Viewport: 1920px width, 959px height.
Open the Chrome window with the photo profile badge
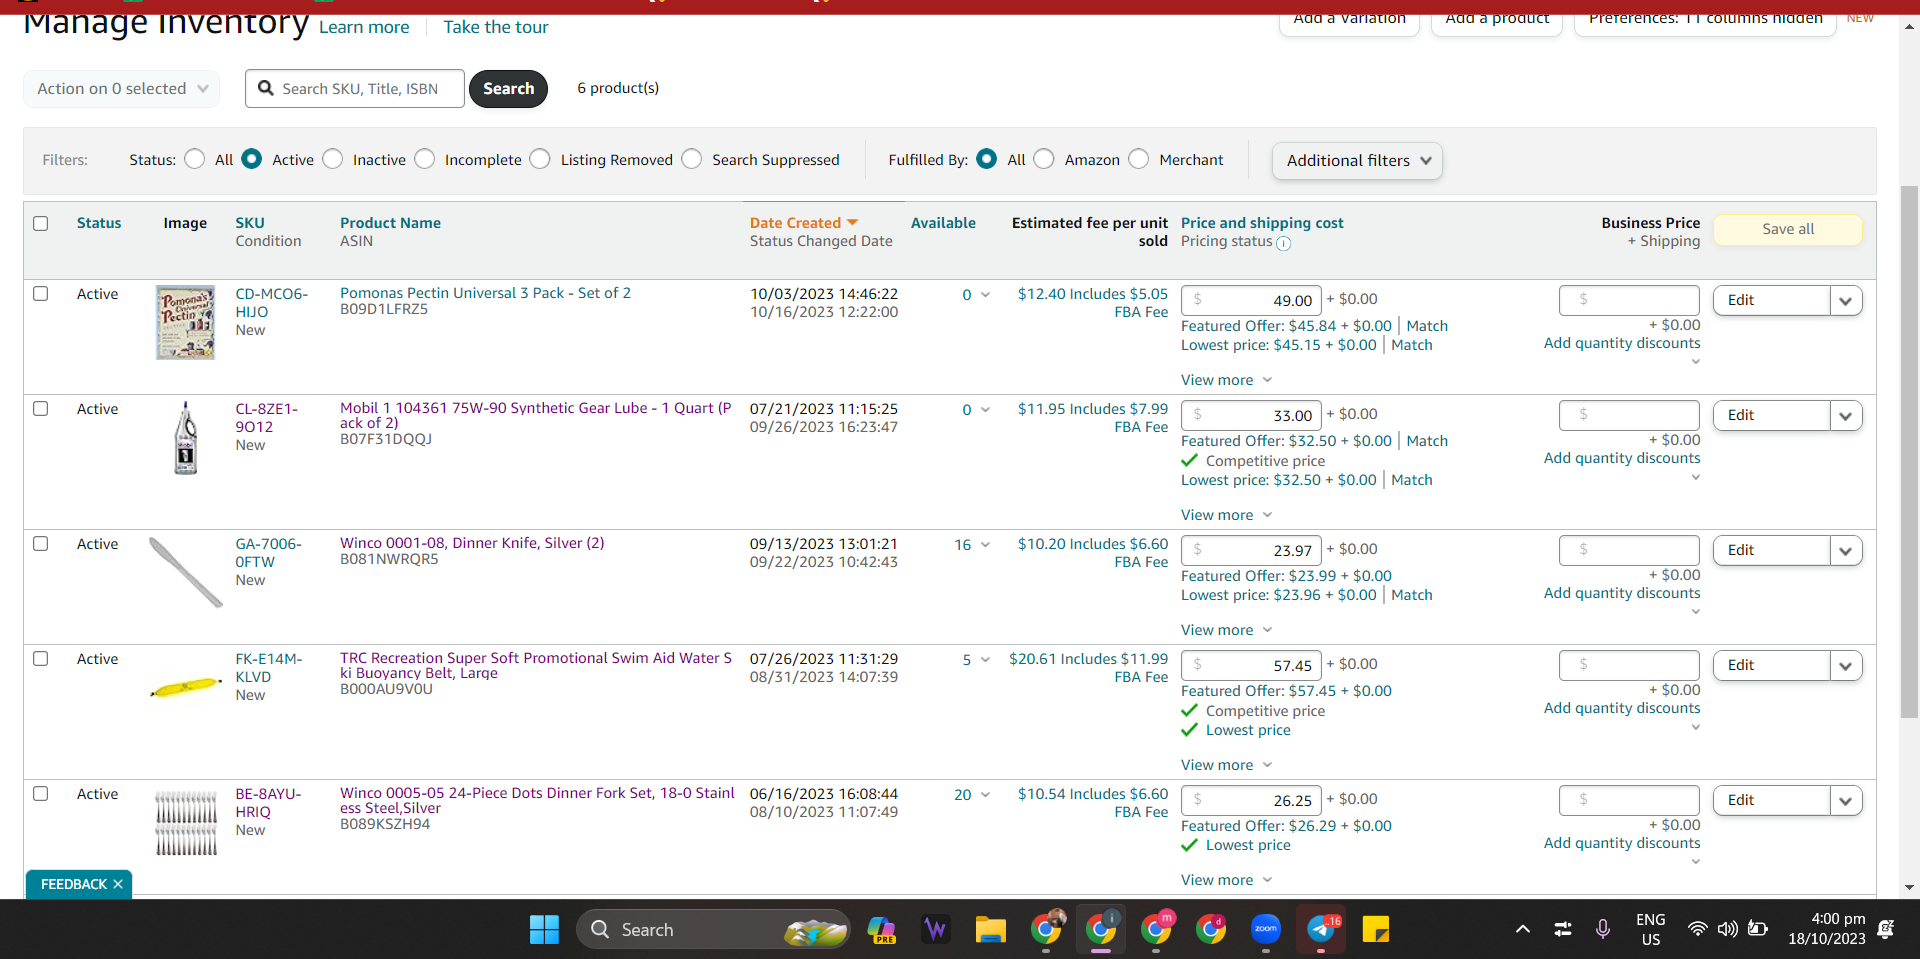pos(1047,930)
